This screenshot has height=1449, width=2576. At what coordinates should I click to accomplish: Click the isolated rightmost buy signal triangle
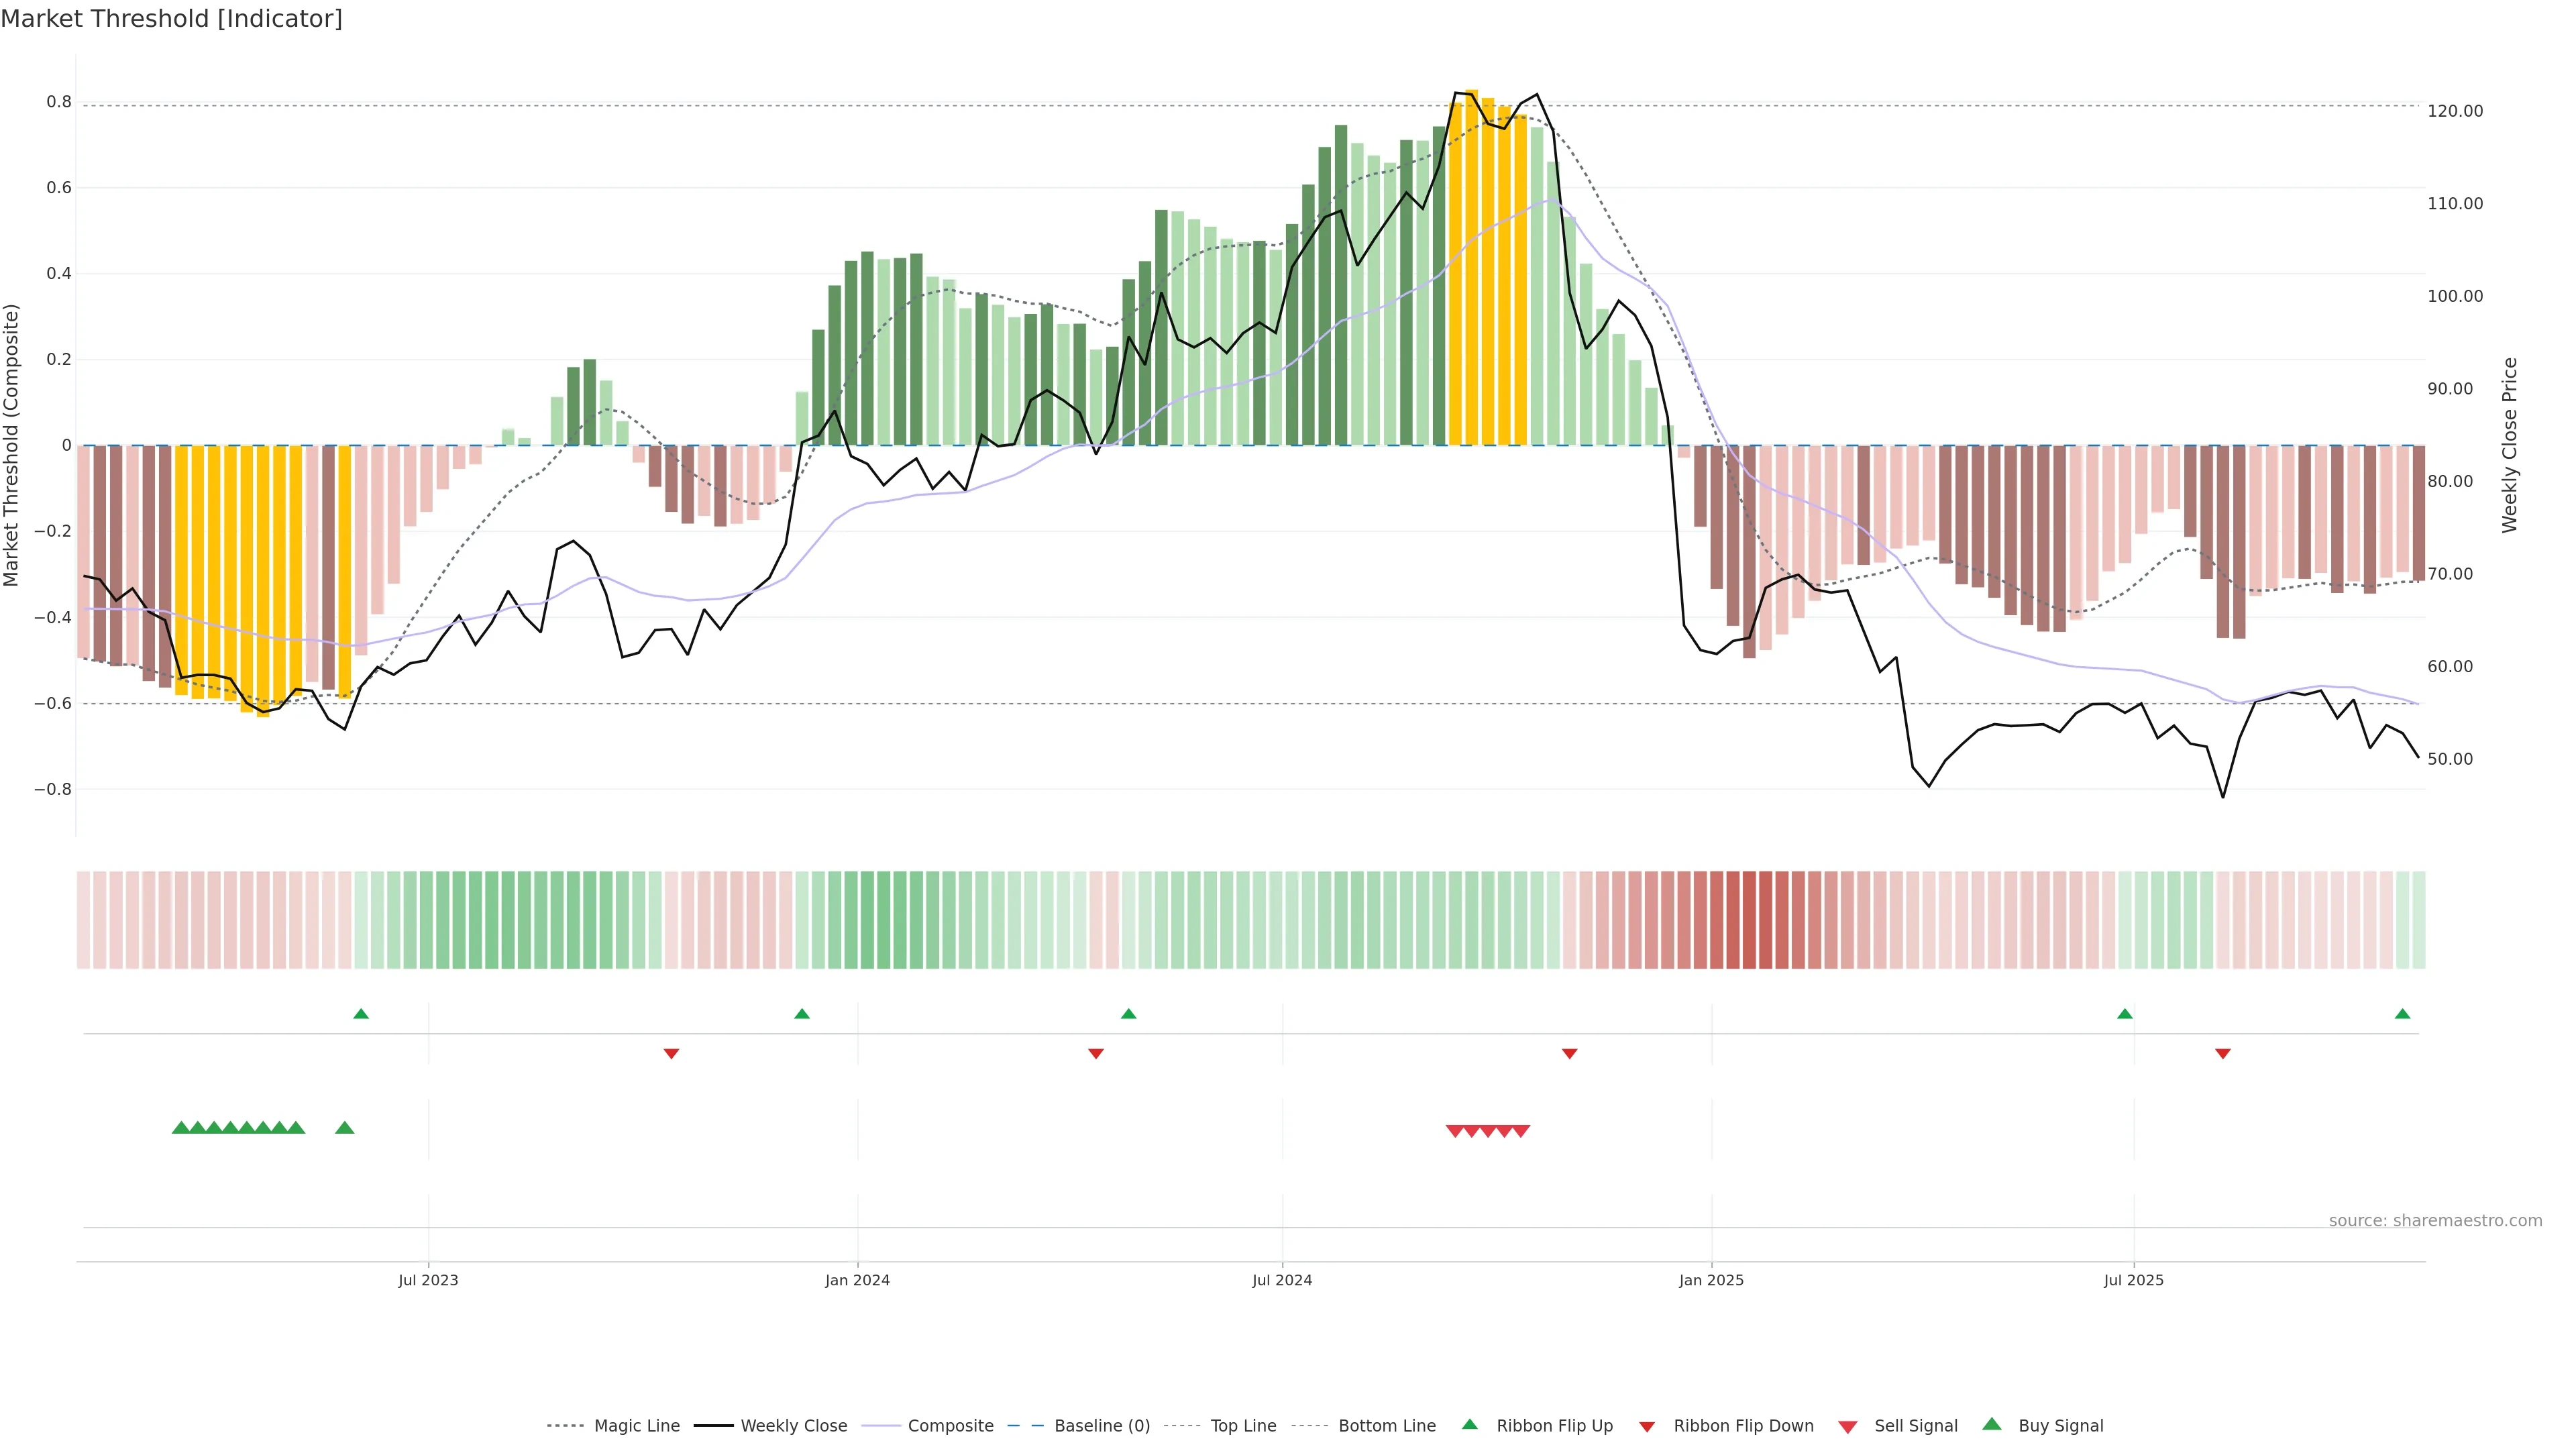pos(345,1128)
